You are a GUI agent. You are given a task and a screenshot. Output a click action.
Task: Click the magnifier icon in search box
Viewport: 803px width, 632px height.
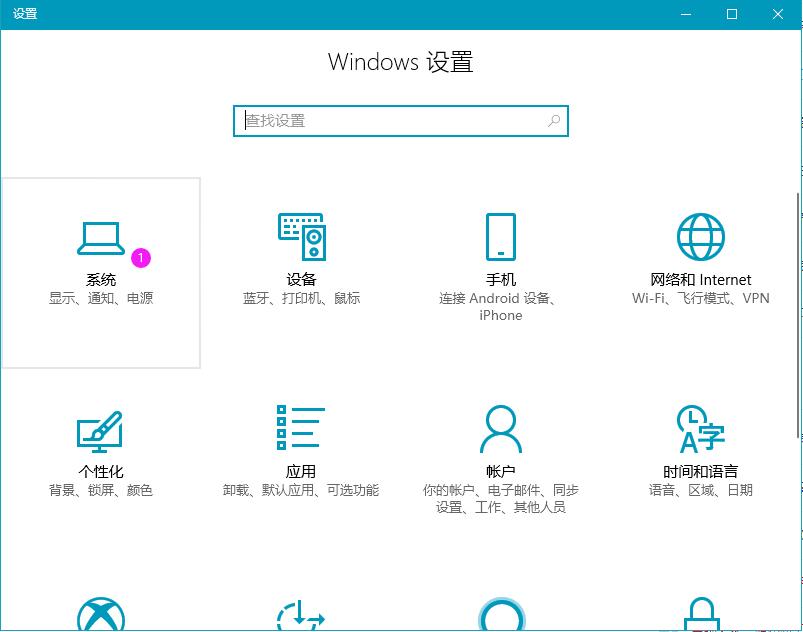tap(554, 121)
